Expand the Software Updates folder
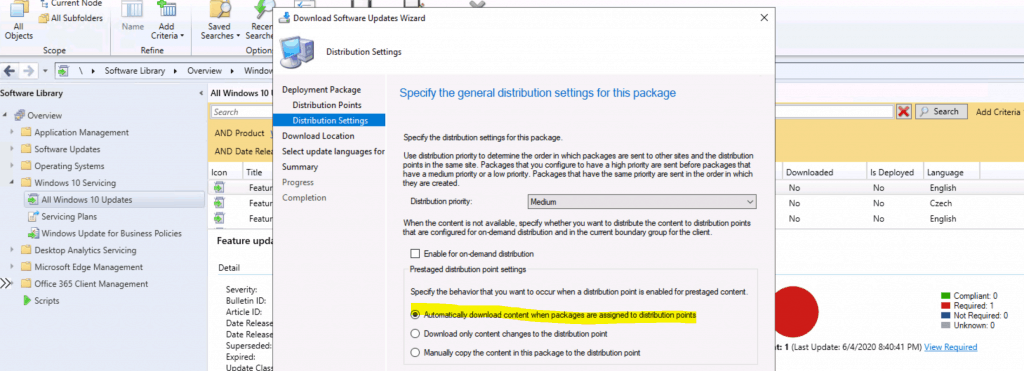1024x371 pixels. pyautogui.click(x=11, y=150)
